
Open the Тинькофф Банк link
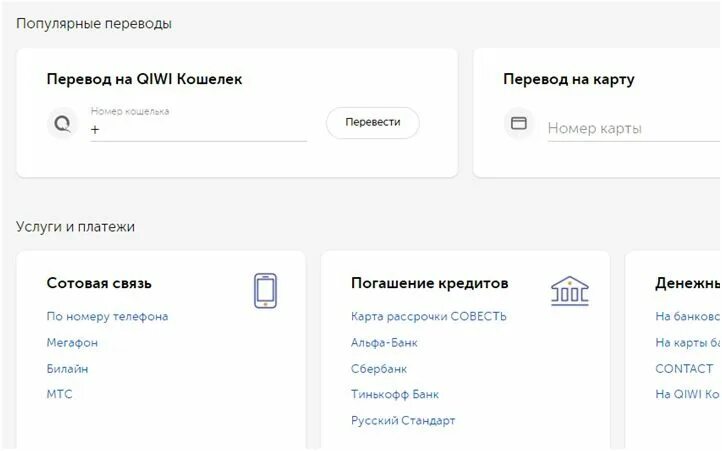click(x=395, y=394)
